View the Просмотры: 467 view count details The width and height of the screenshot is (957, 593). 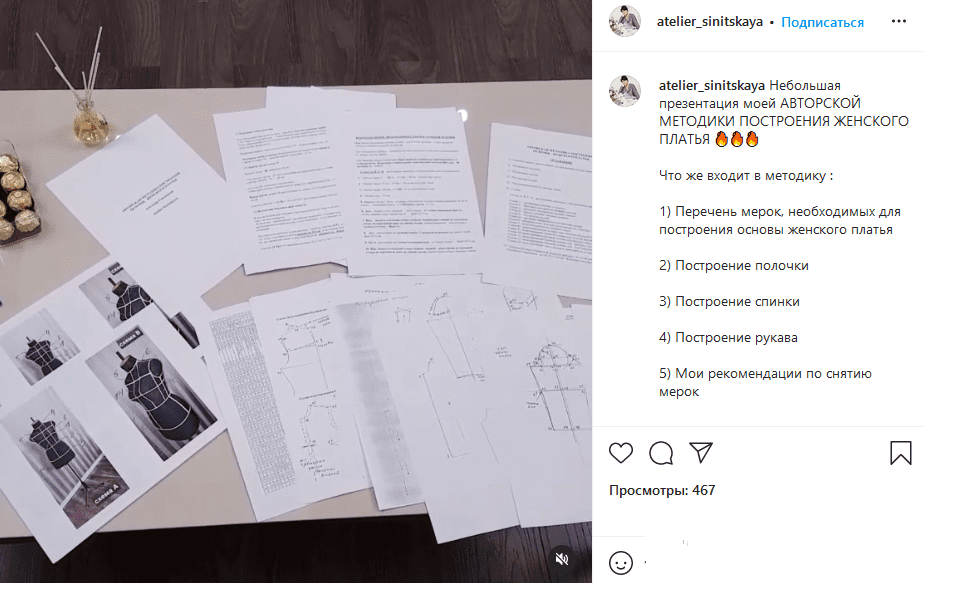pyautogui.click(x=662, y=491)
